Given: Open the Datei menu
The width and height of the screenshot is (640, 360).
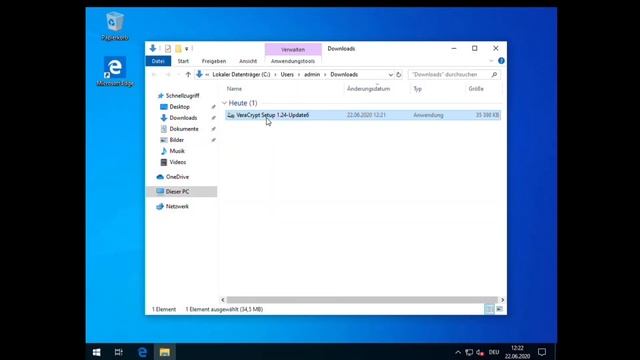Looking at the screenshot, I should pos(158,61).
